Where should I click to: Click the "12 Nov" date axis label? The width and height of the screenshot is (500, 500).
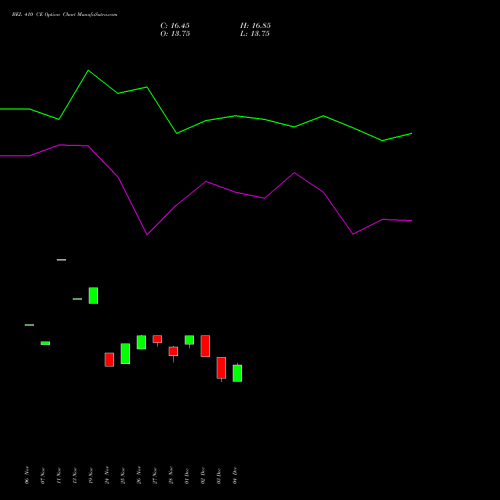[x=75, y=475]
